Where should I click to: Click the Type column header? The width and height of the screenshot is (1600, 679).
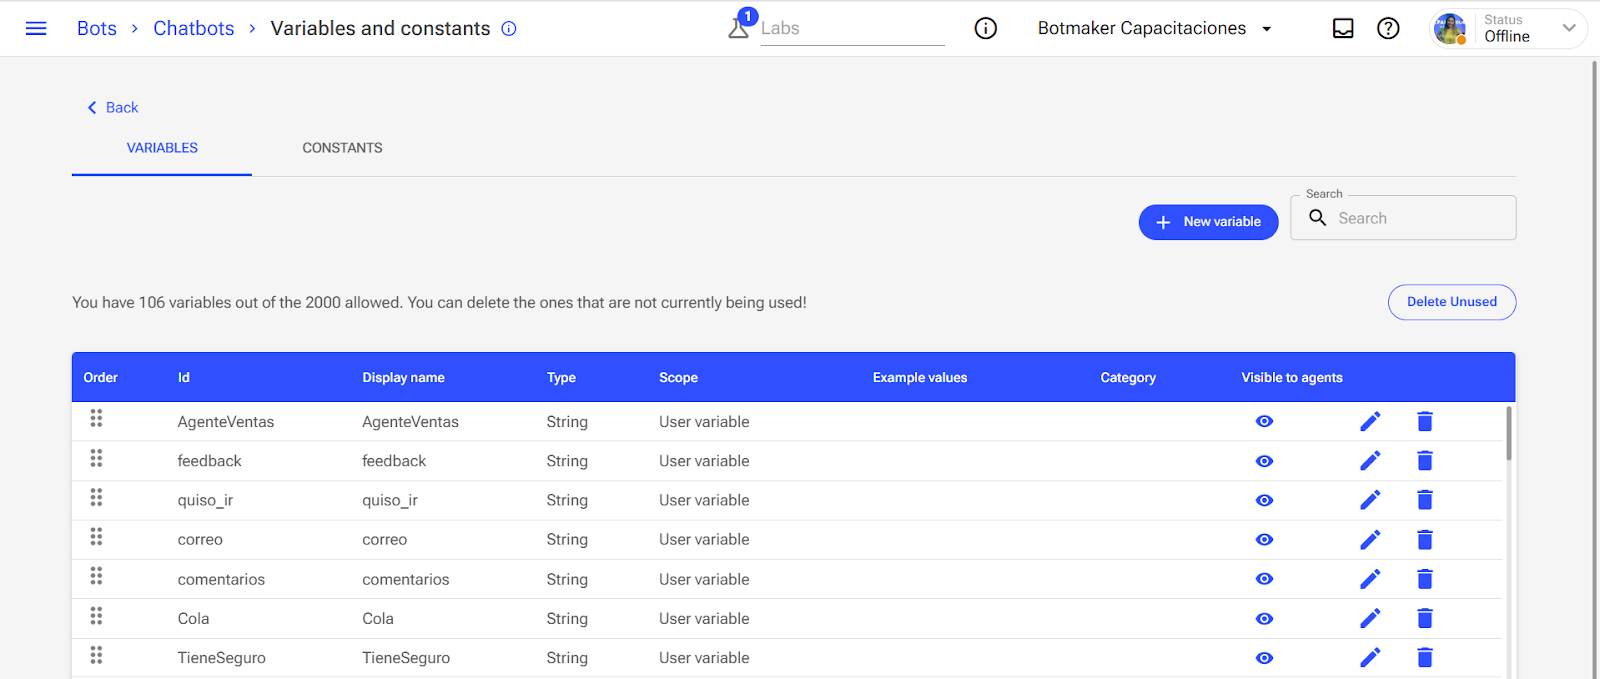pos(561,377)
